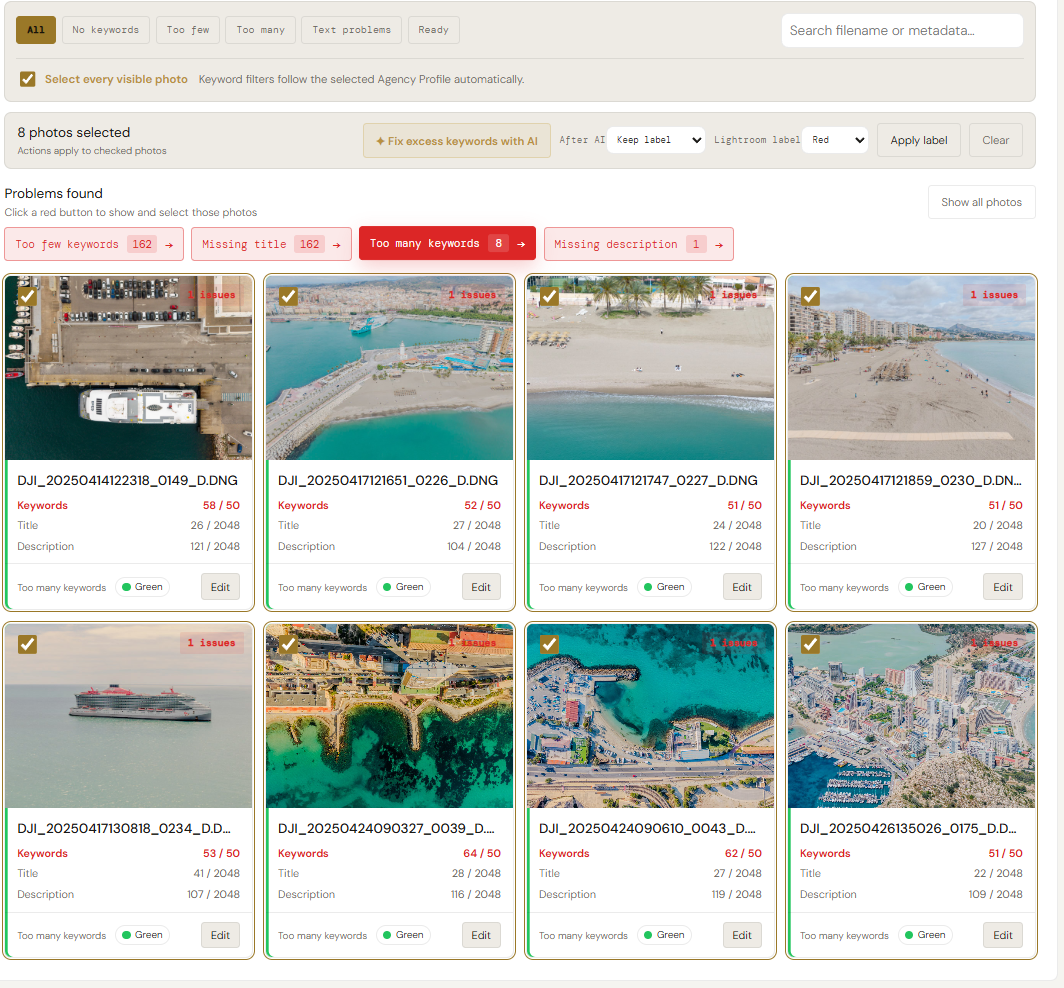The image size is (1064, 988).
Task: Edit photo DJI_20250414122318_0149_D.DNG
Action: pos(220,588)
